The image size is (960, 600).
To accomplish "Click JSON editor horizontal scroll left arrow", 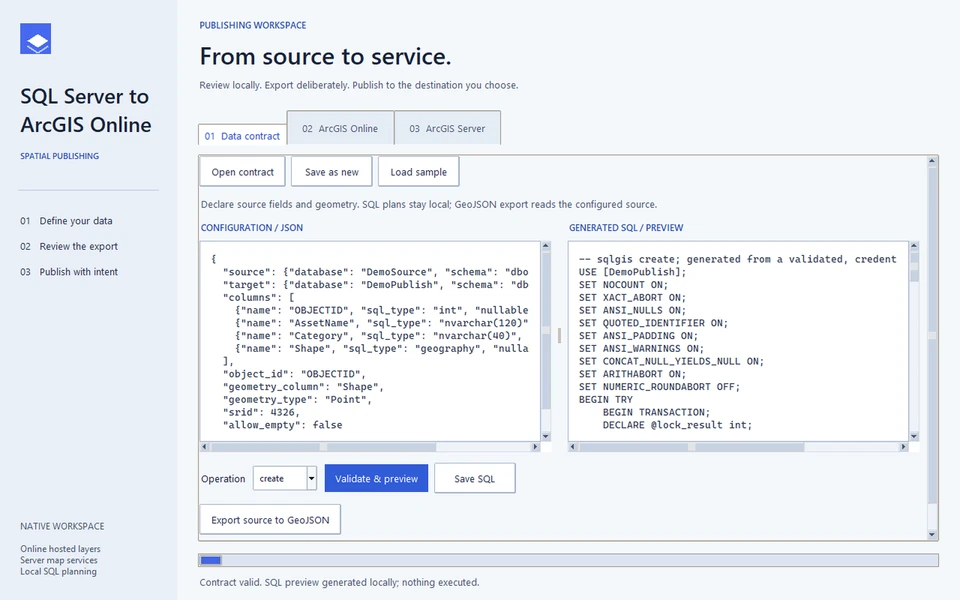I will tap(204, 447).
